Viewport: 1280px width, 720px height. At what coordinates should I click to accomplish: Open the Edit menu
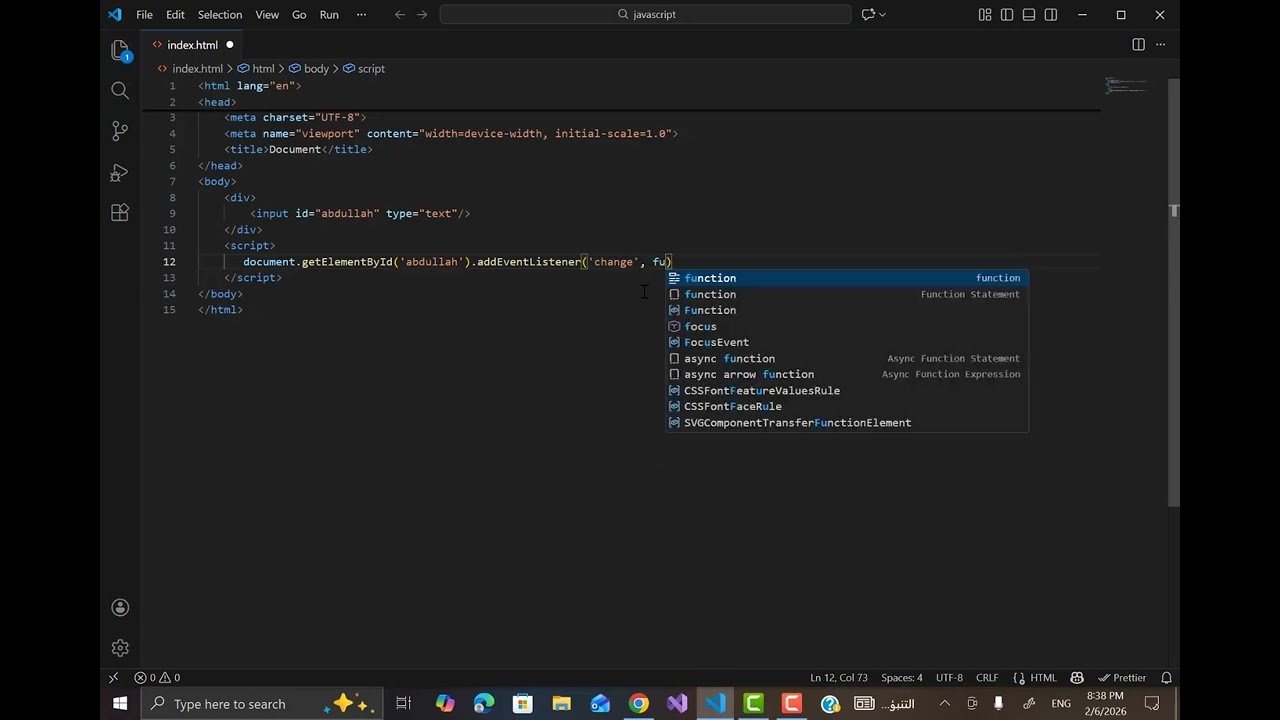(x=175, y=15)
